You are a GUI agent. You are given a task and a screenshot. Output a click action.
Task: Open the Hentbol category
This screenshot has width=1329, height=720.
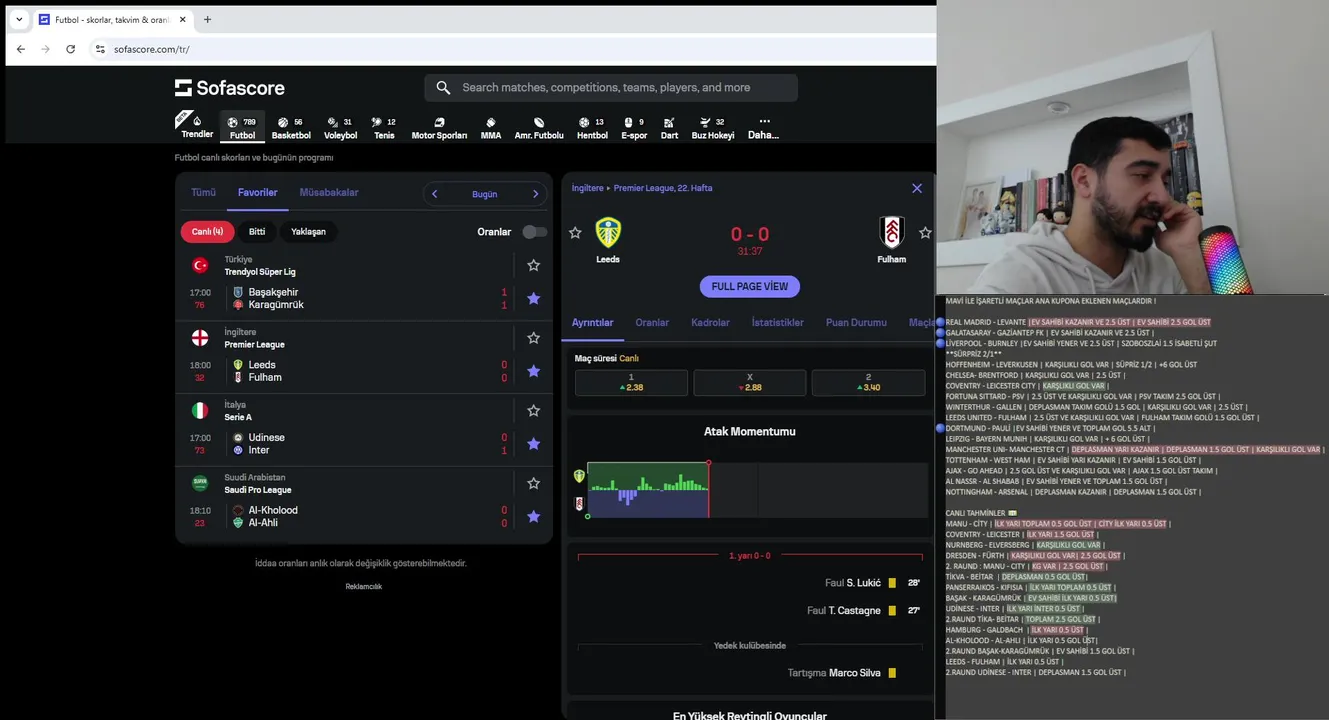click(592, 127)
